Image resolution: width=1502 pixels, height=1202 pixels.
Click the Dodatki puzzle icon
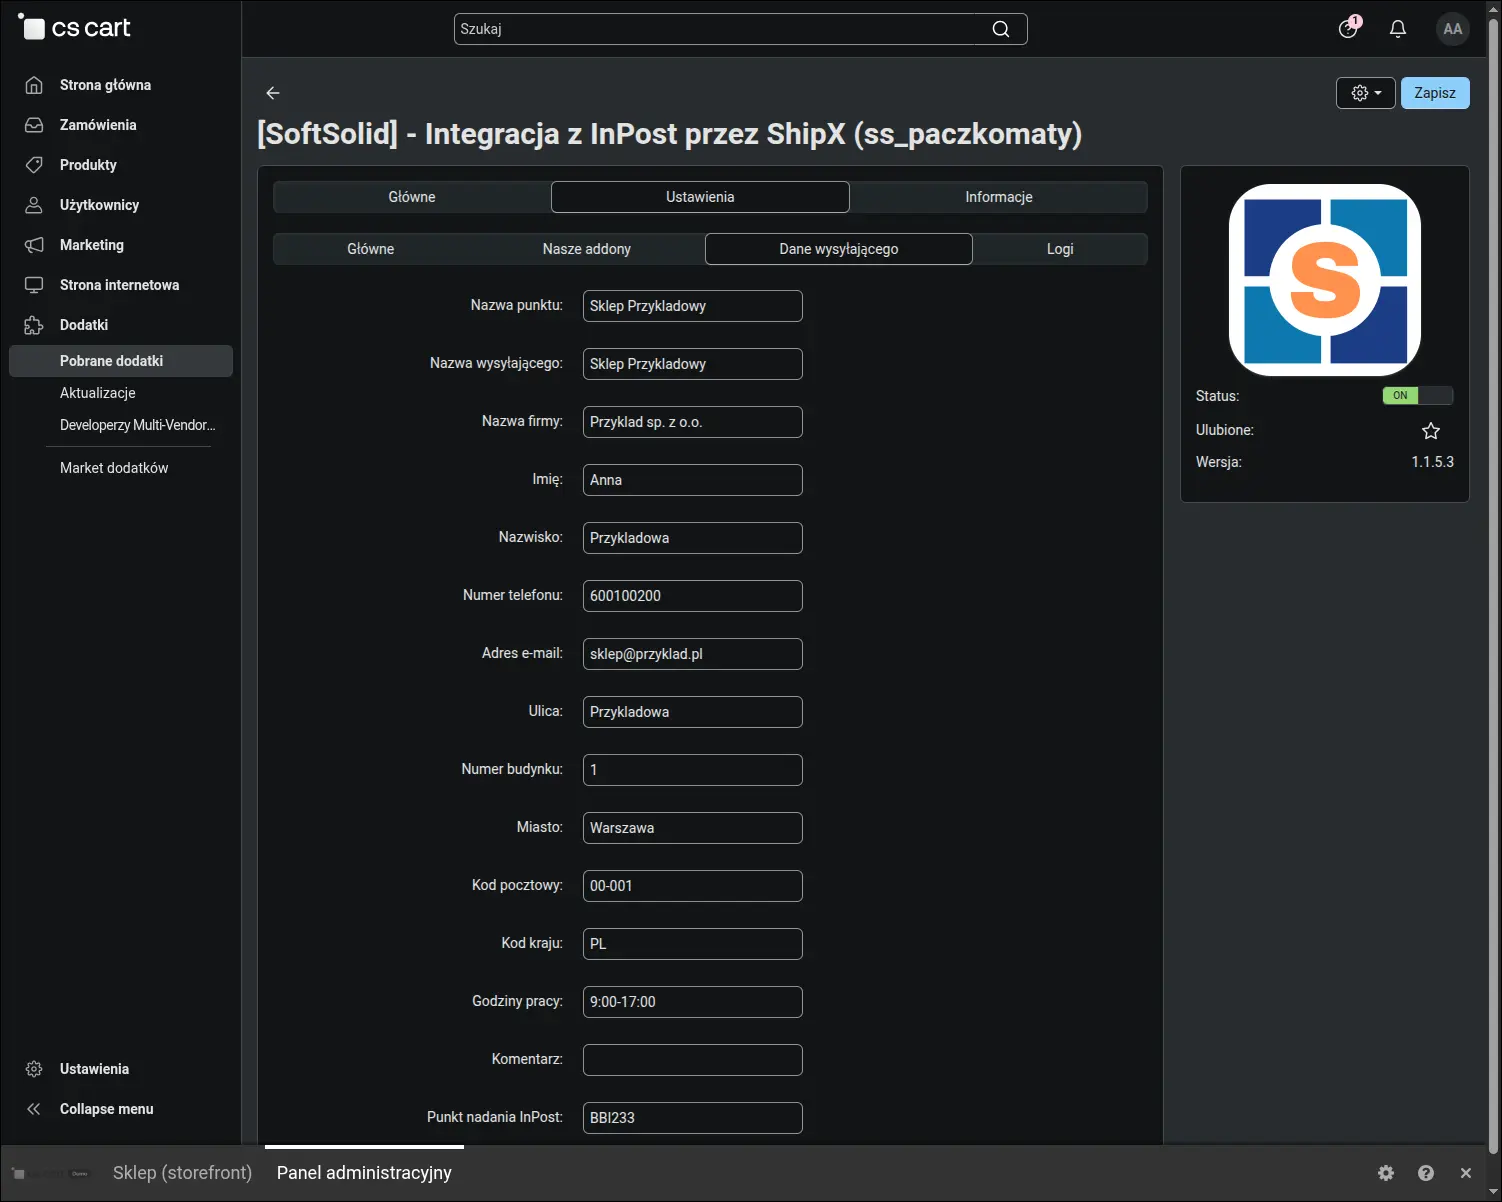pyautogui.click(x=34, y=325)
